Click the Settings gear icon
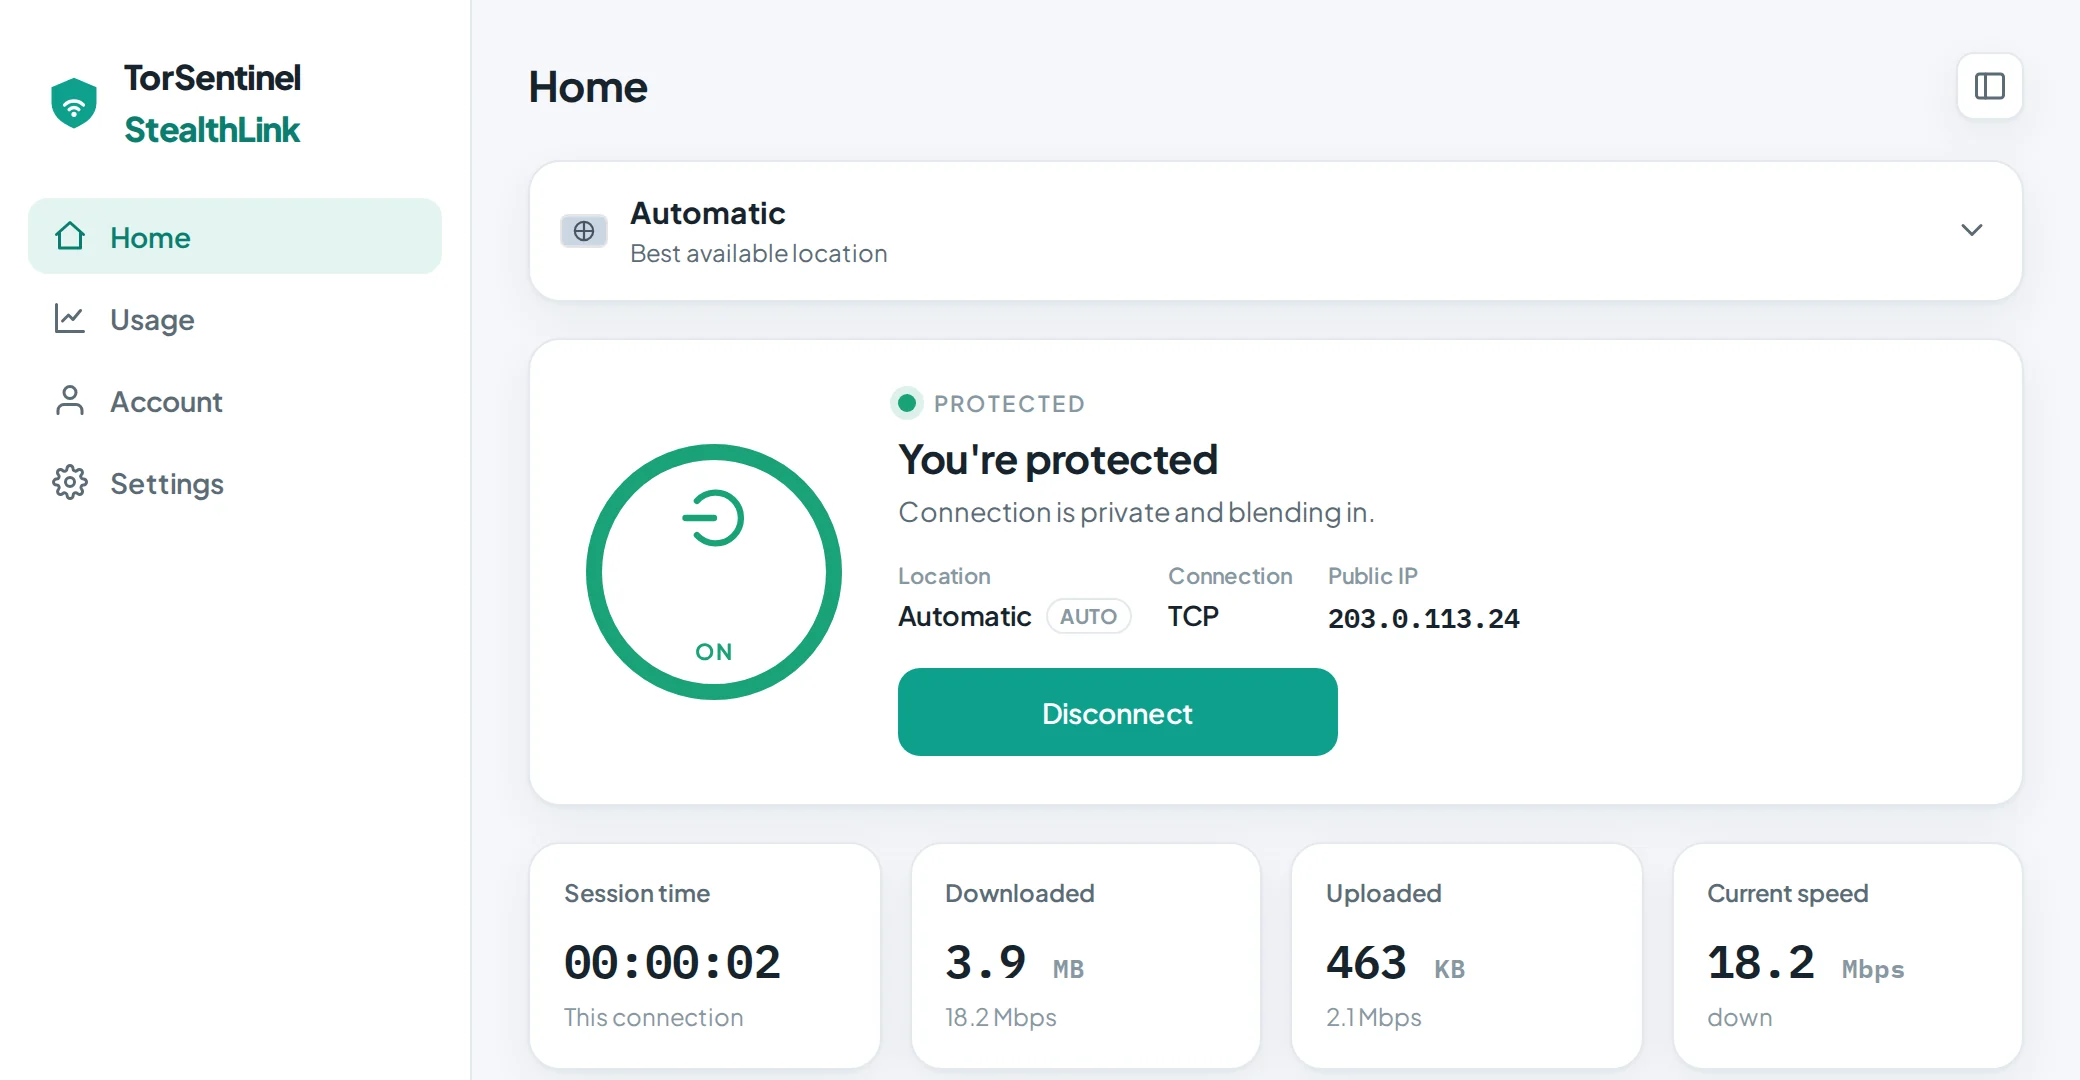The height and width of the screenshot is (1080, 2080). (70, 483)
